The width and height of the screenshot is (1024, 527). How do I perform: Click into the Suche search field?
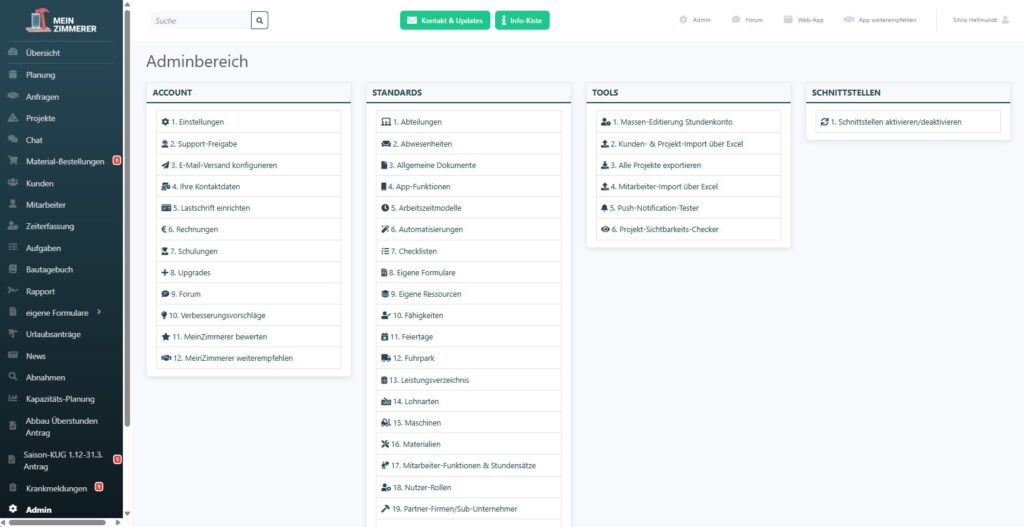[200, 20]
